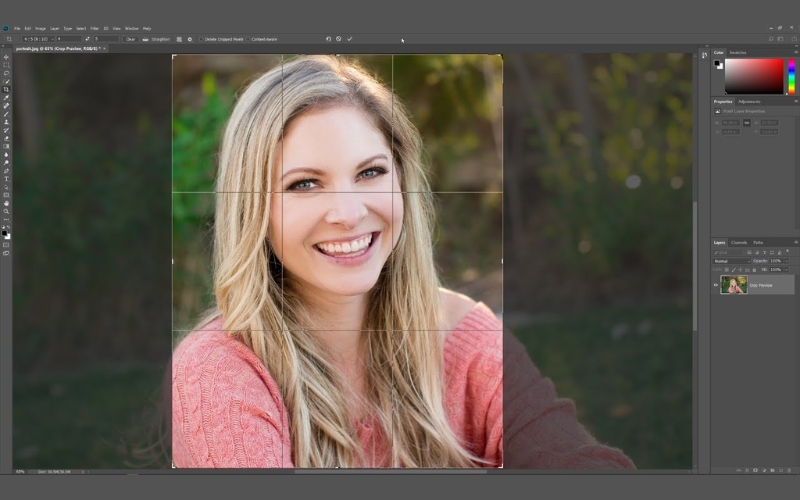This screenshot has width=800, height=500.
Task: Click the Straighten button
Action: pos(158,39)
